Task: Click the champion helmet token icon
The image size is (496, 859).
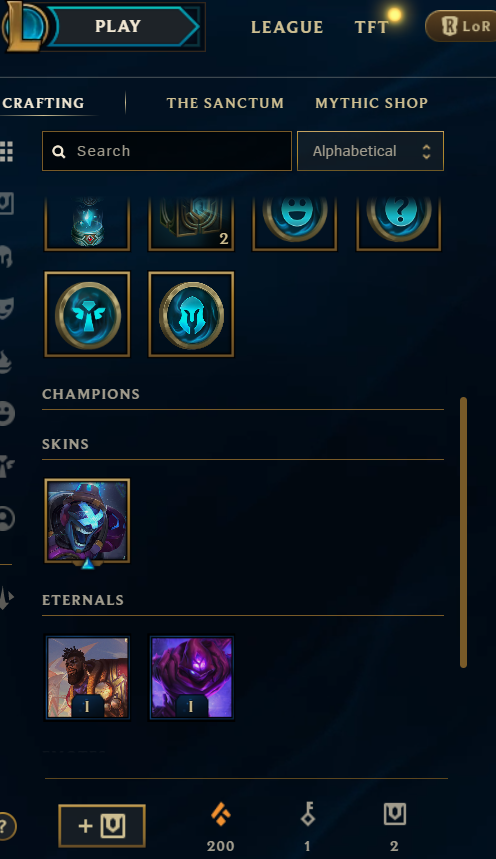Action: [191, 314]
